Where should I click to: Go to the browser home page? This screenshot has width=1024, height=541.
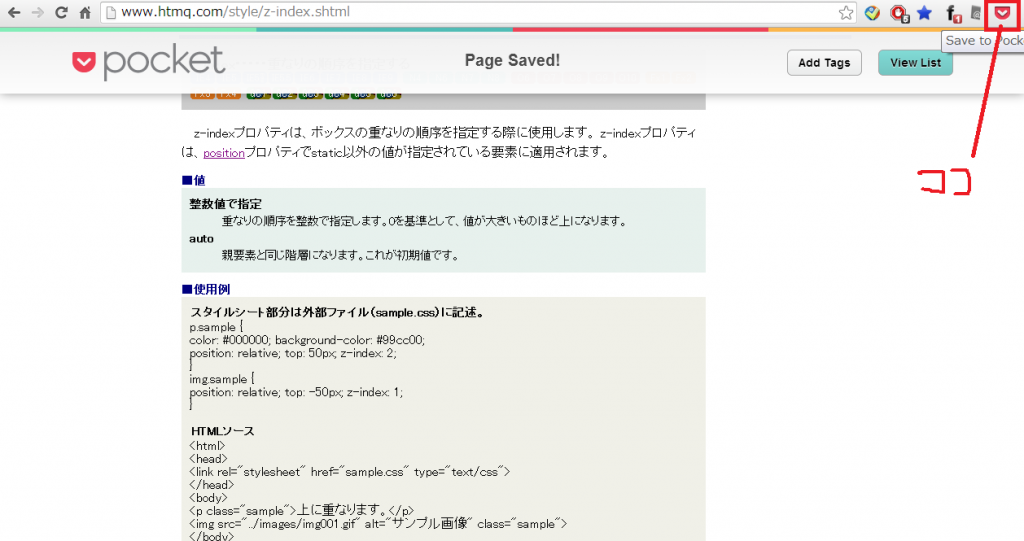pyautogui.click(x=85, y=13)
